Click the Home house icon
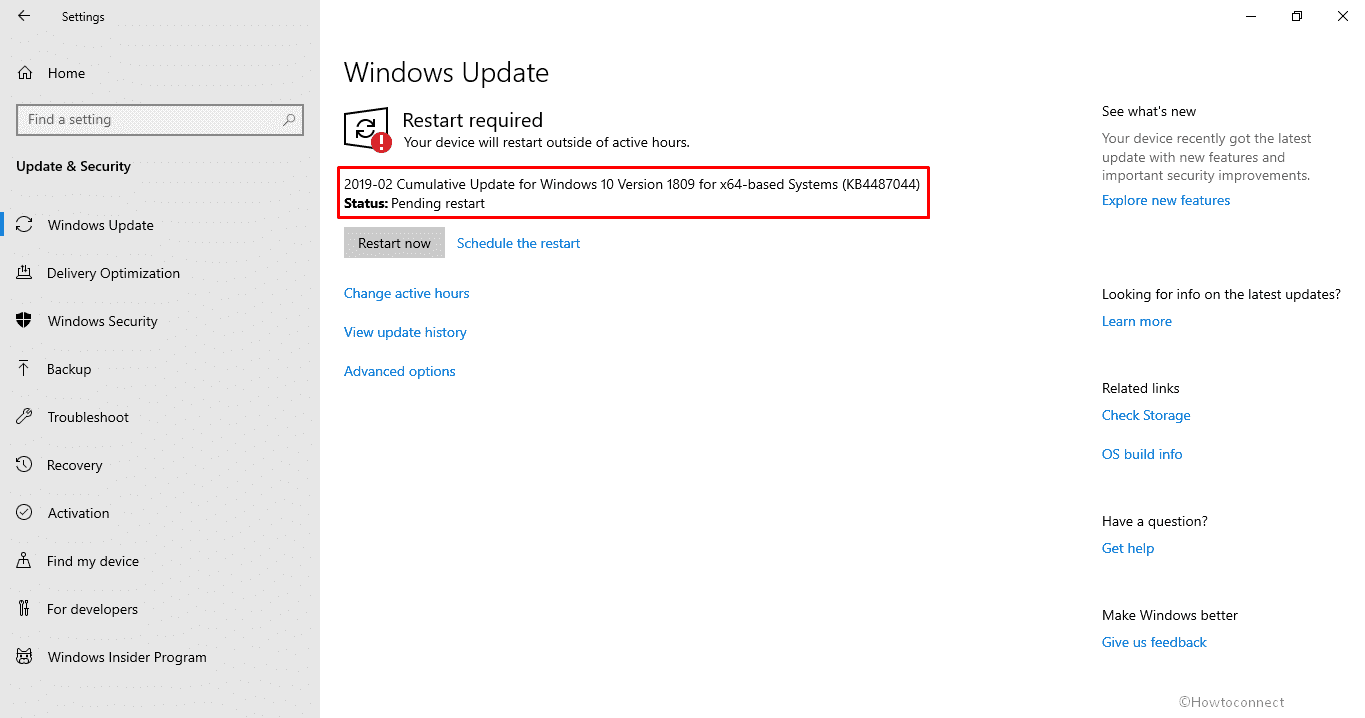 coord(25,73)
